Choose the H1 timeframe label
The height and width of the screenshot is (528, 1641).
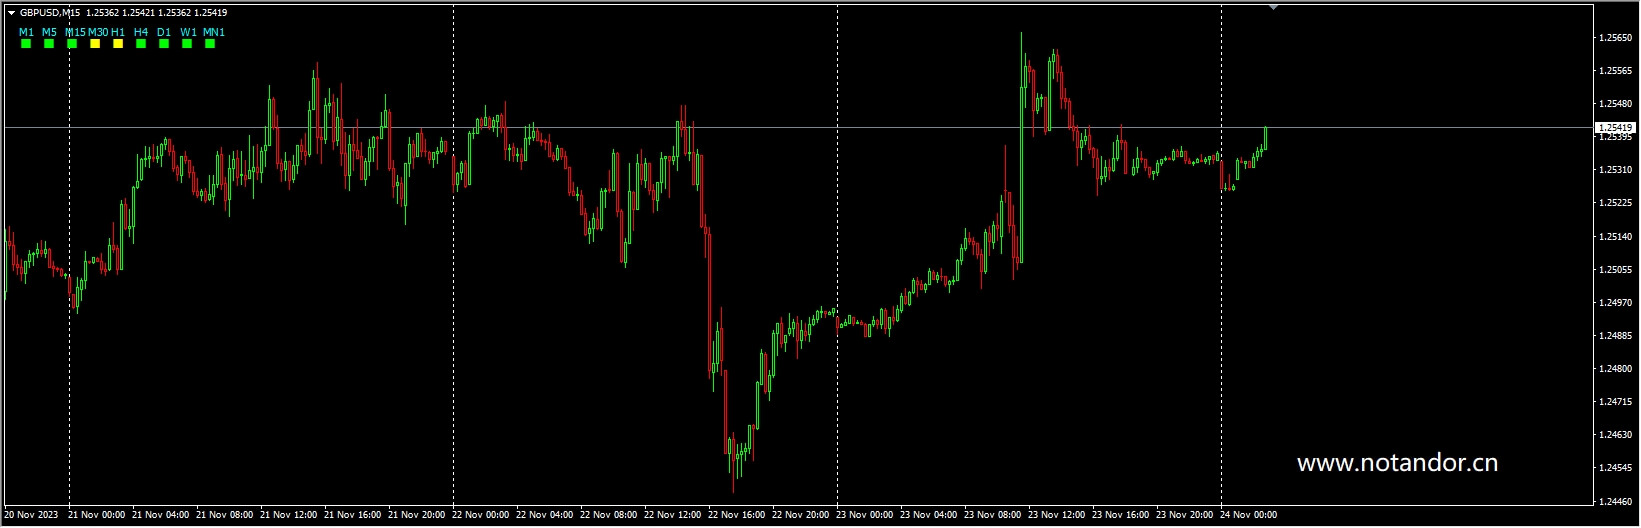(x=118, y=32)
